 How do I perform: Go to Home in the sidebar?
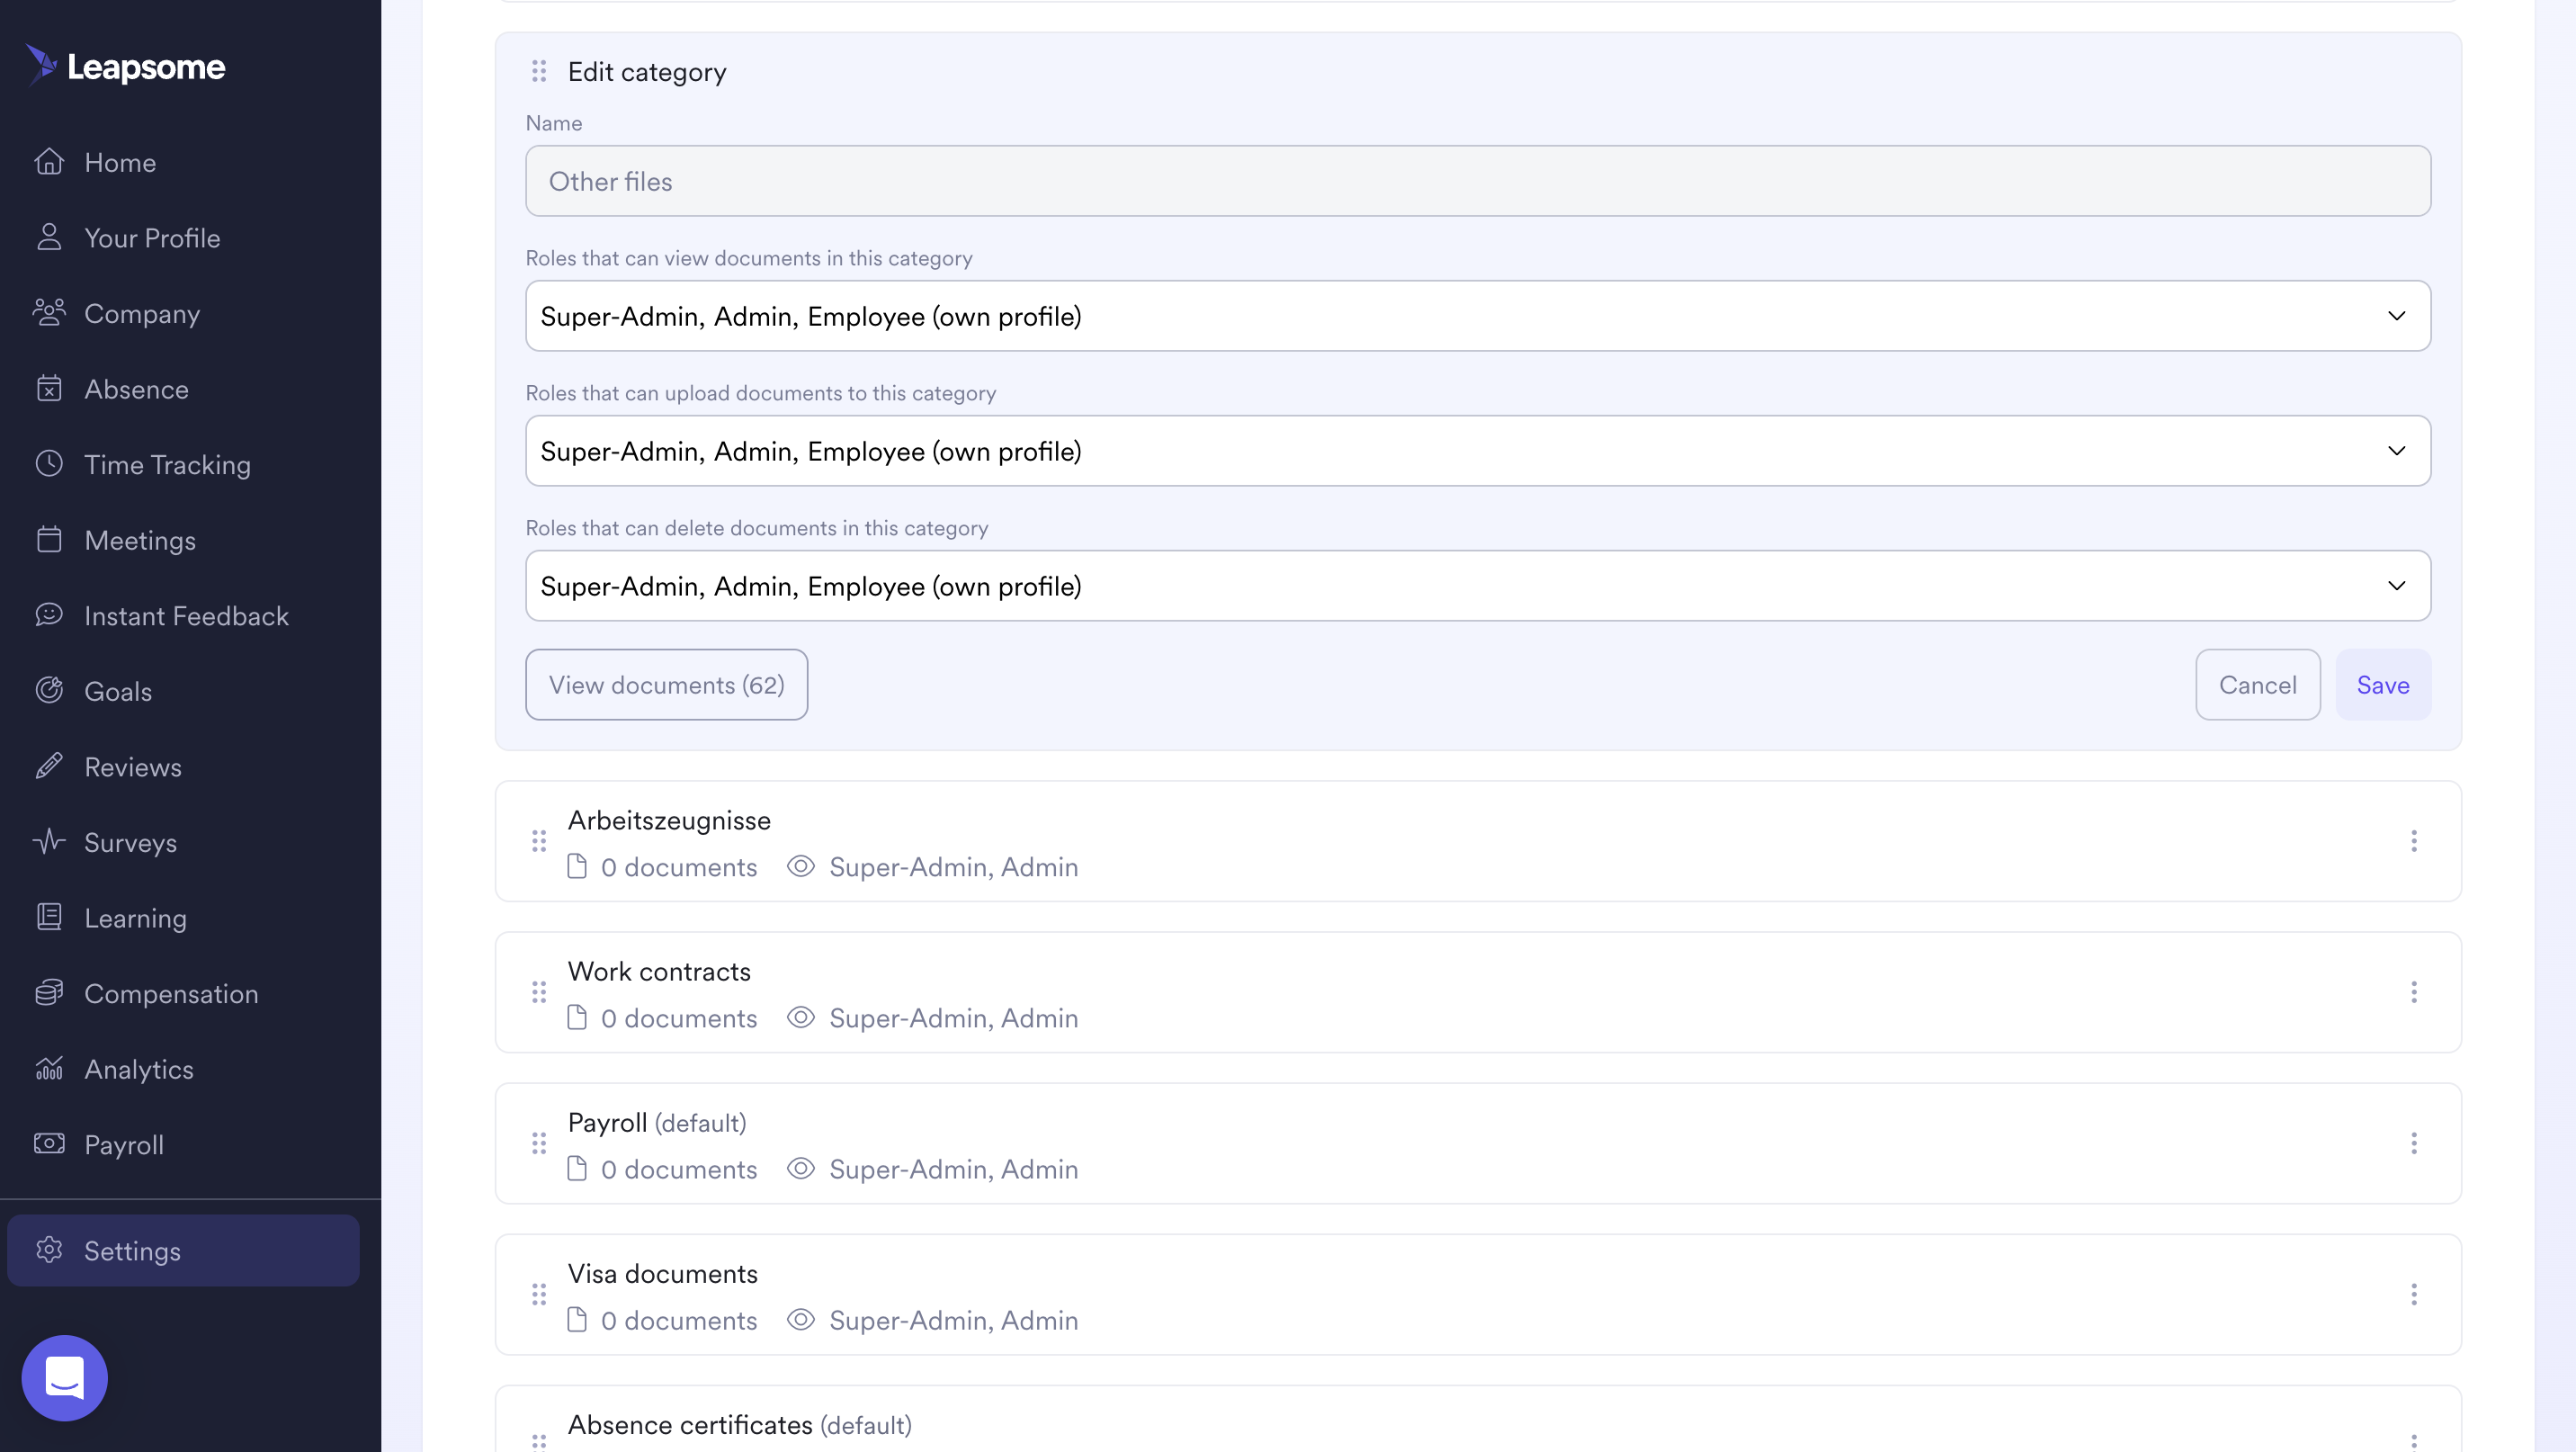tap(120, 162)
